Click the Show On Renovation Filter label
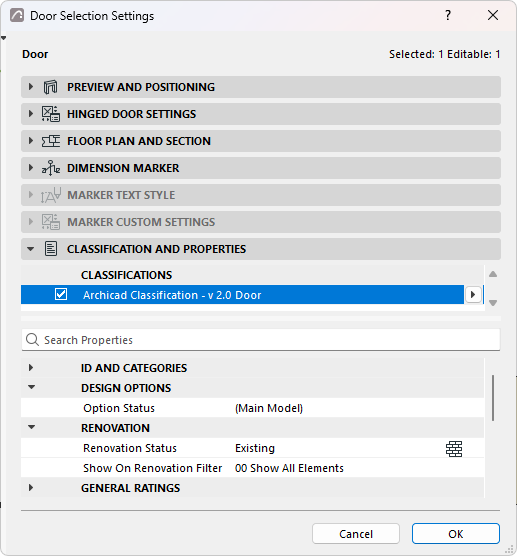This screenshot has width=517, height=556. click(152, 468)
